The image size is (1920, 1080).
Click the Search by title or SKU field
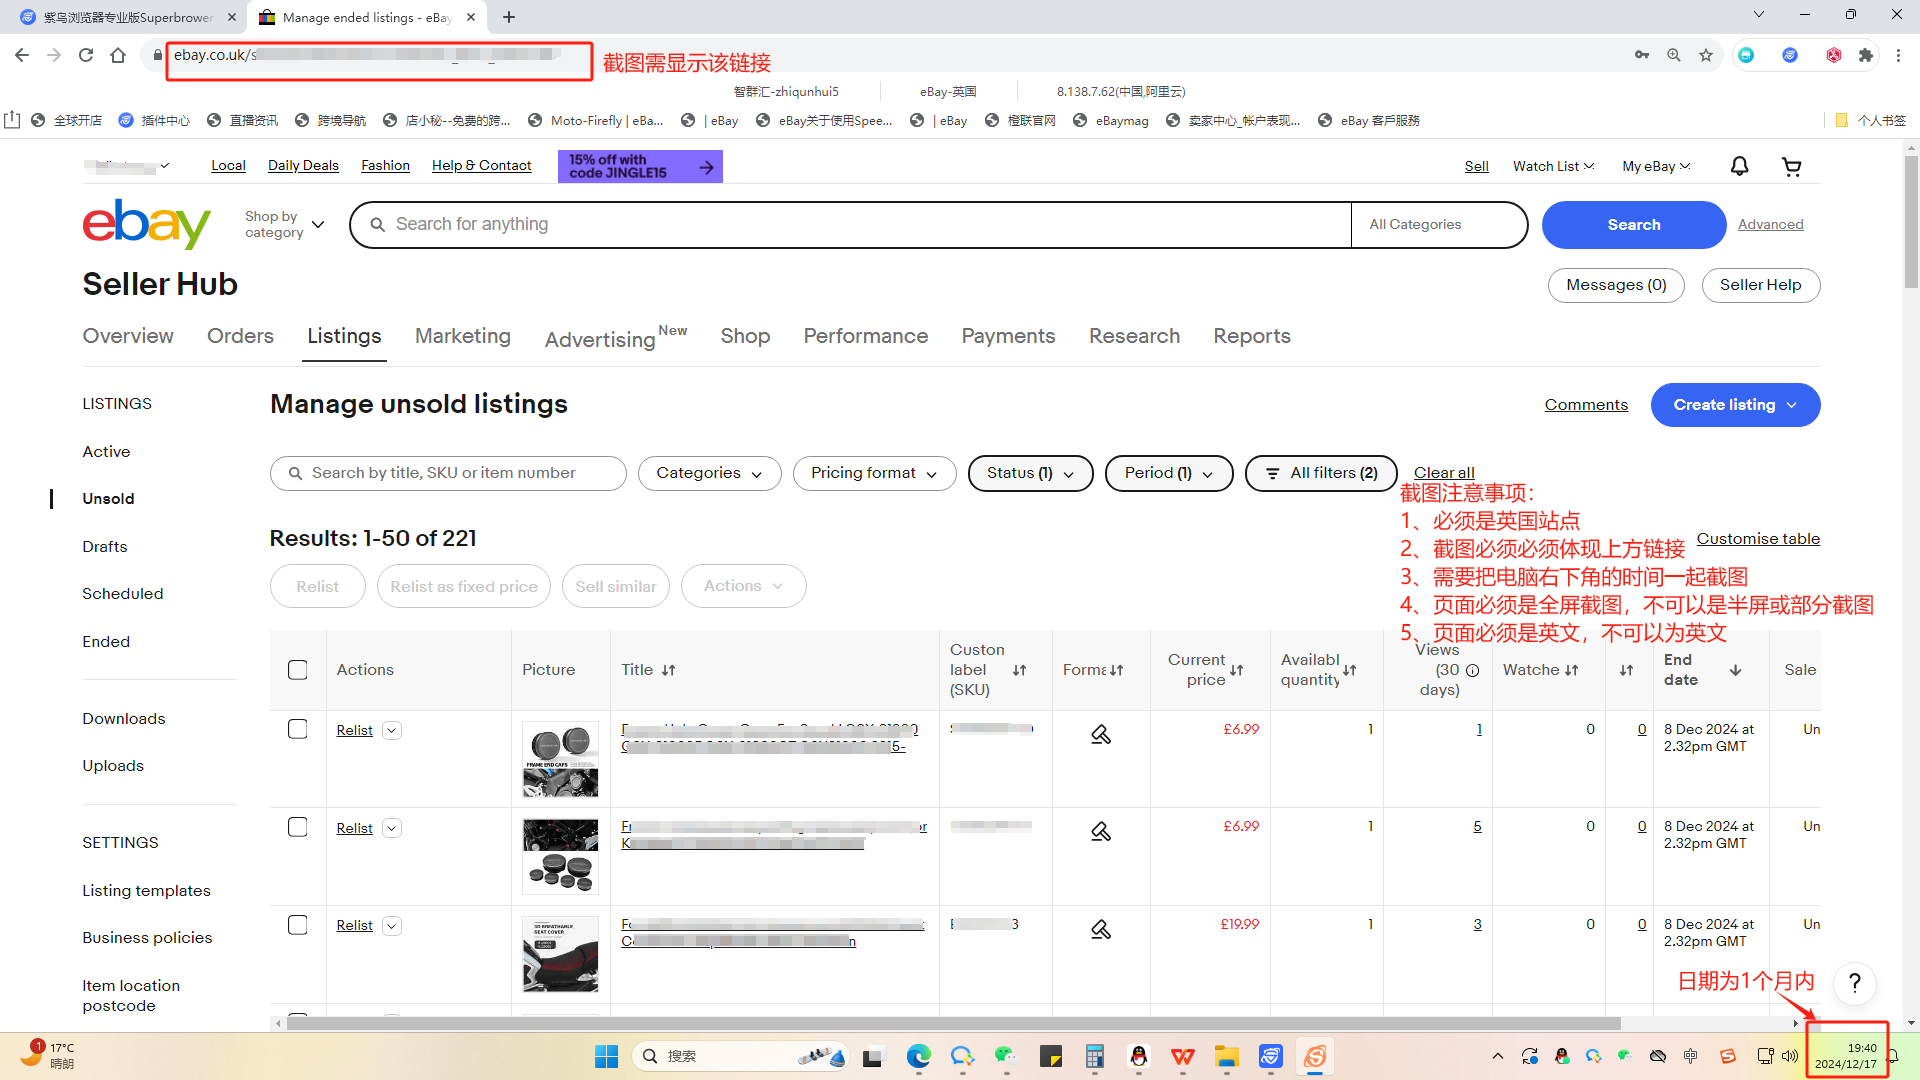(x=448, y=473)
